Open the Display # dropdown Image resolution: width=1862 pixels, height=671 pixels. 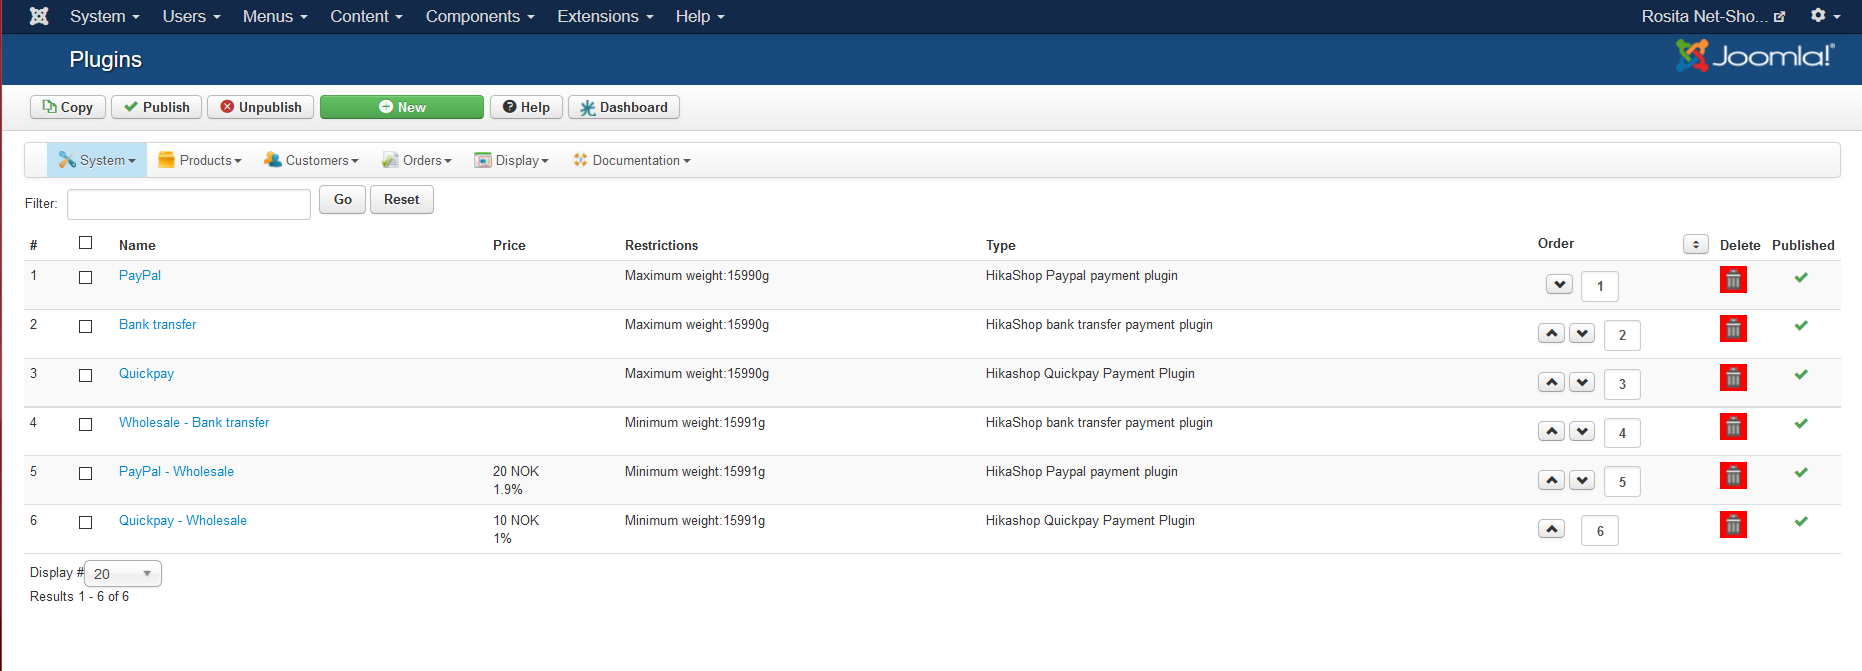123,574
